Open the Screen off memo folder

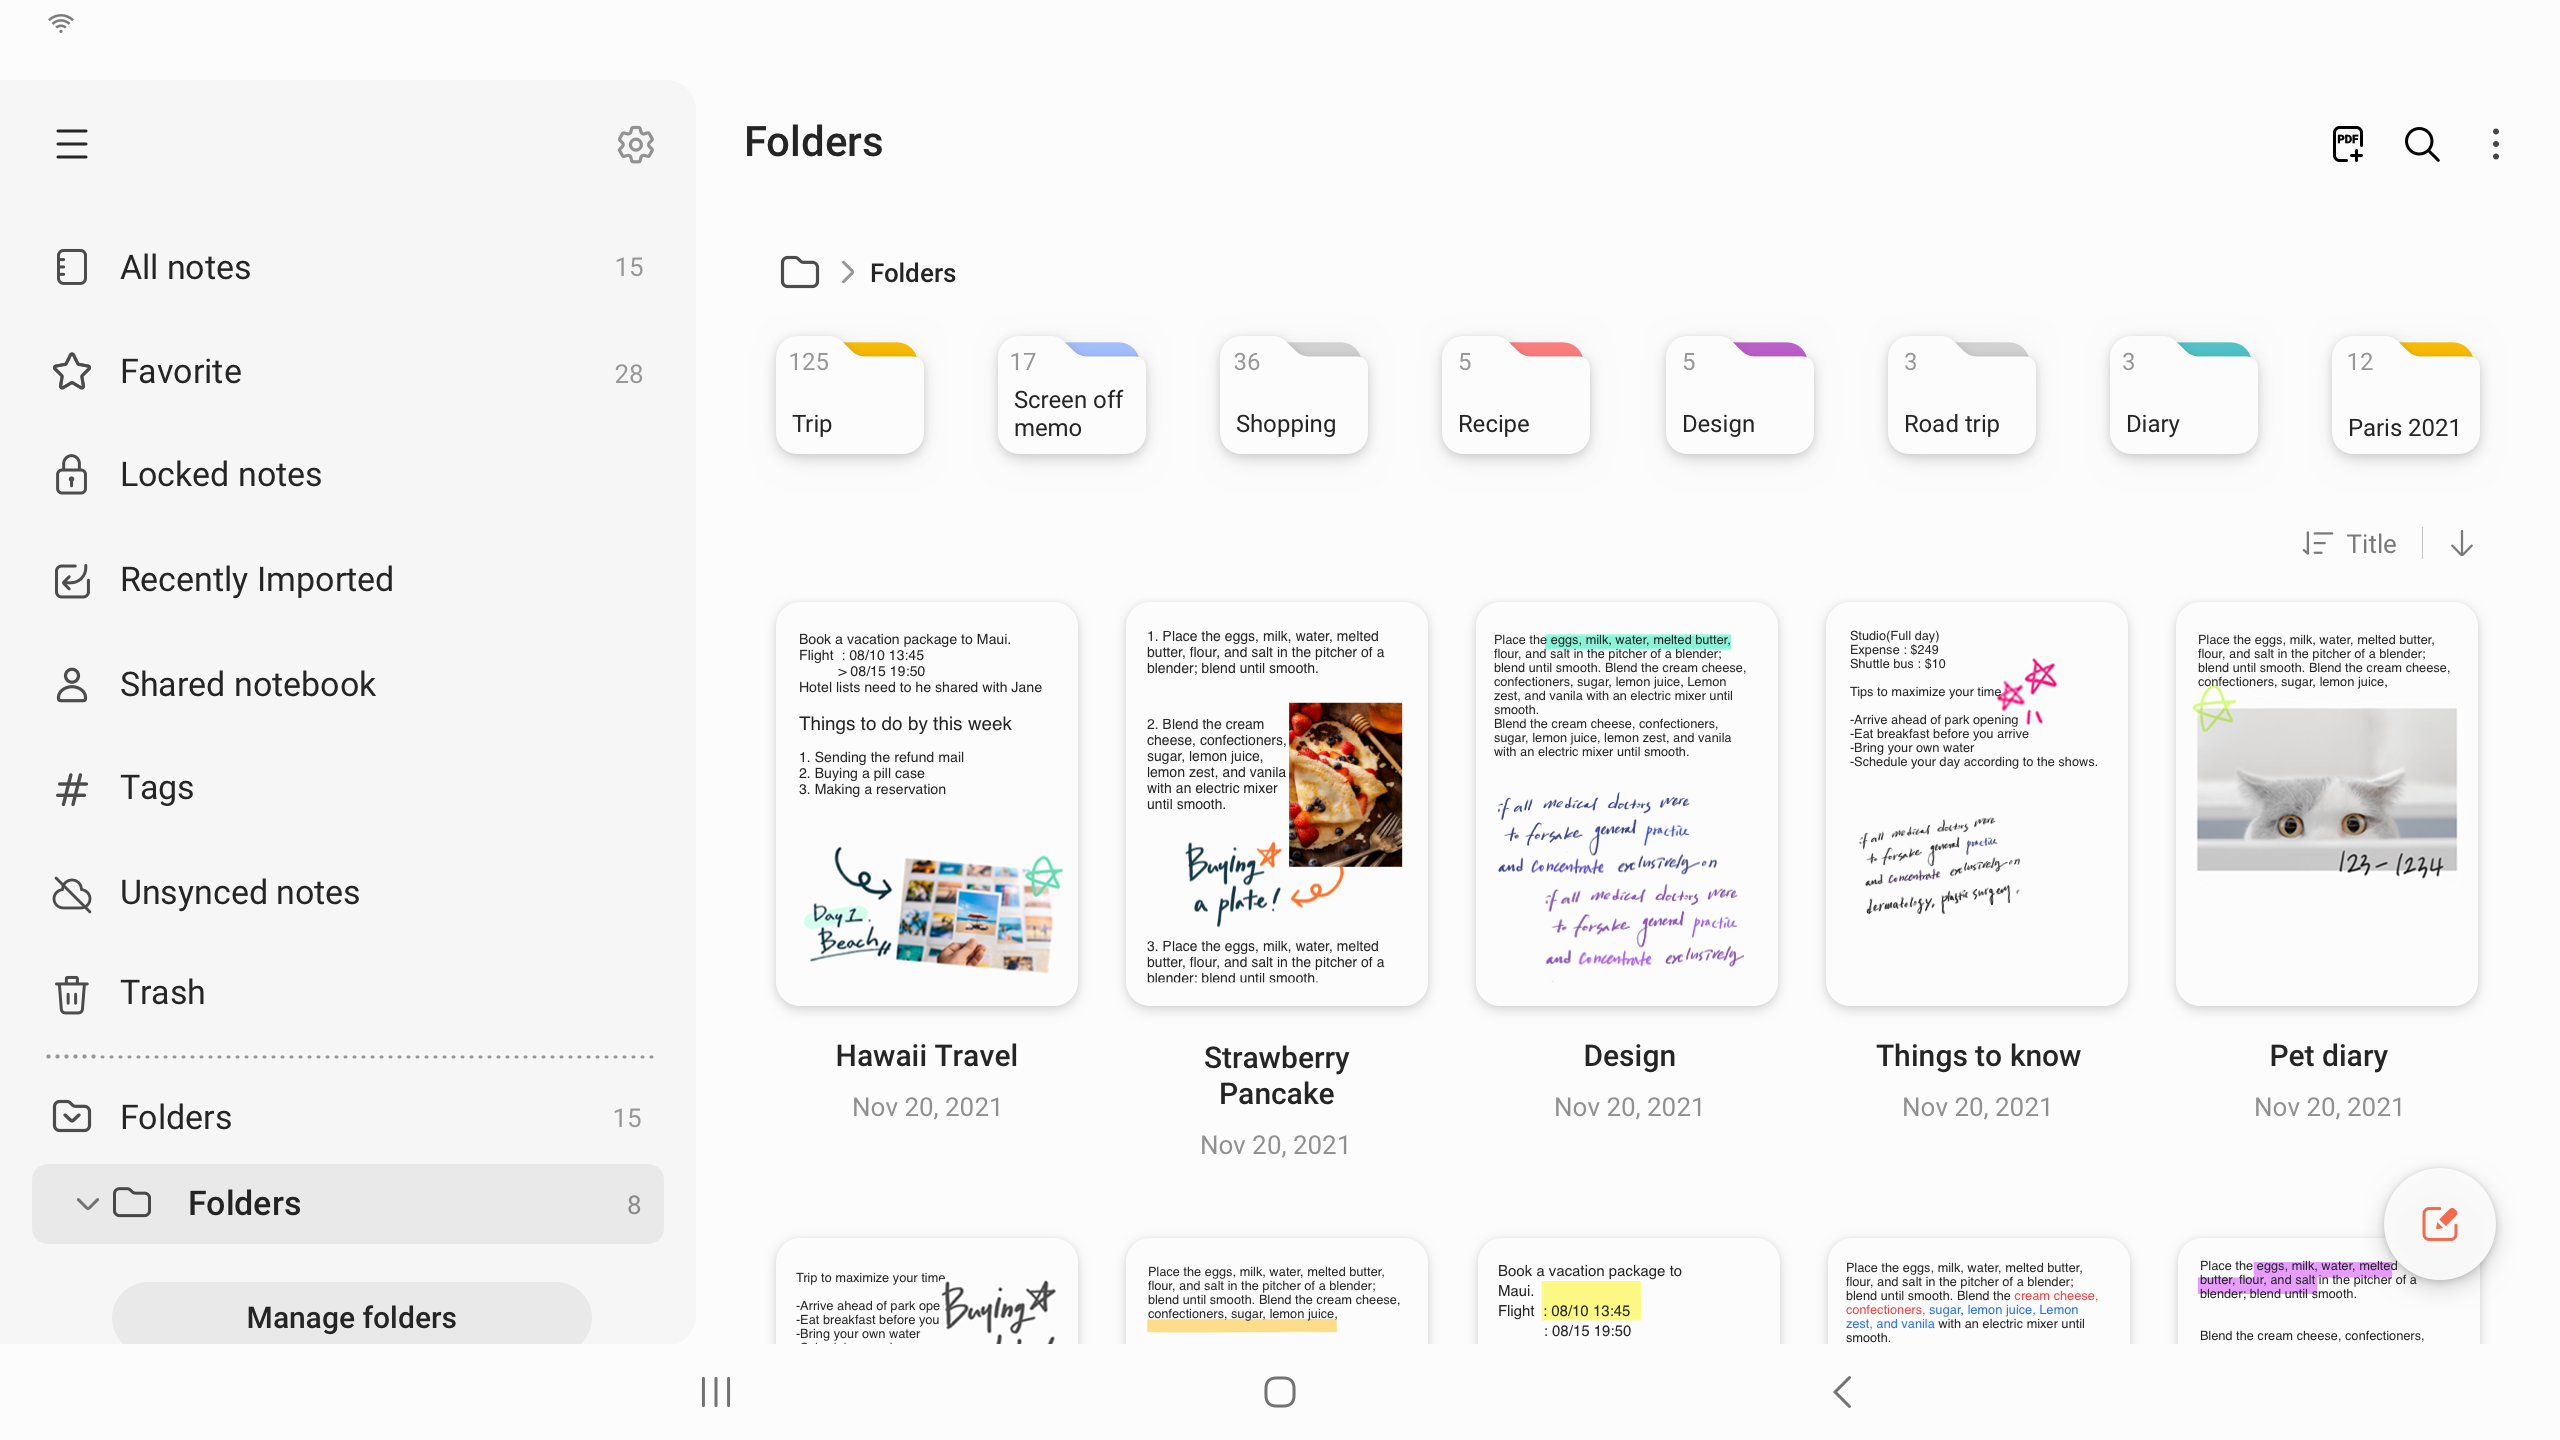point(1071,400)
